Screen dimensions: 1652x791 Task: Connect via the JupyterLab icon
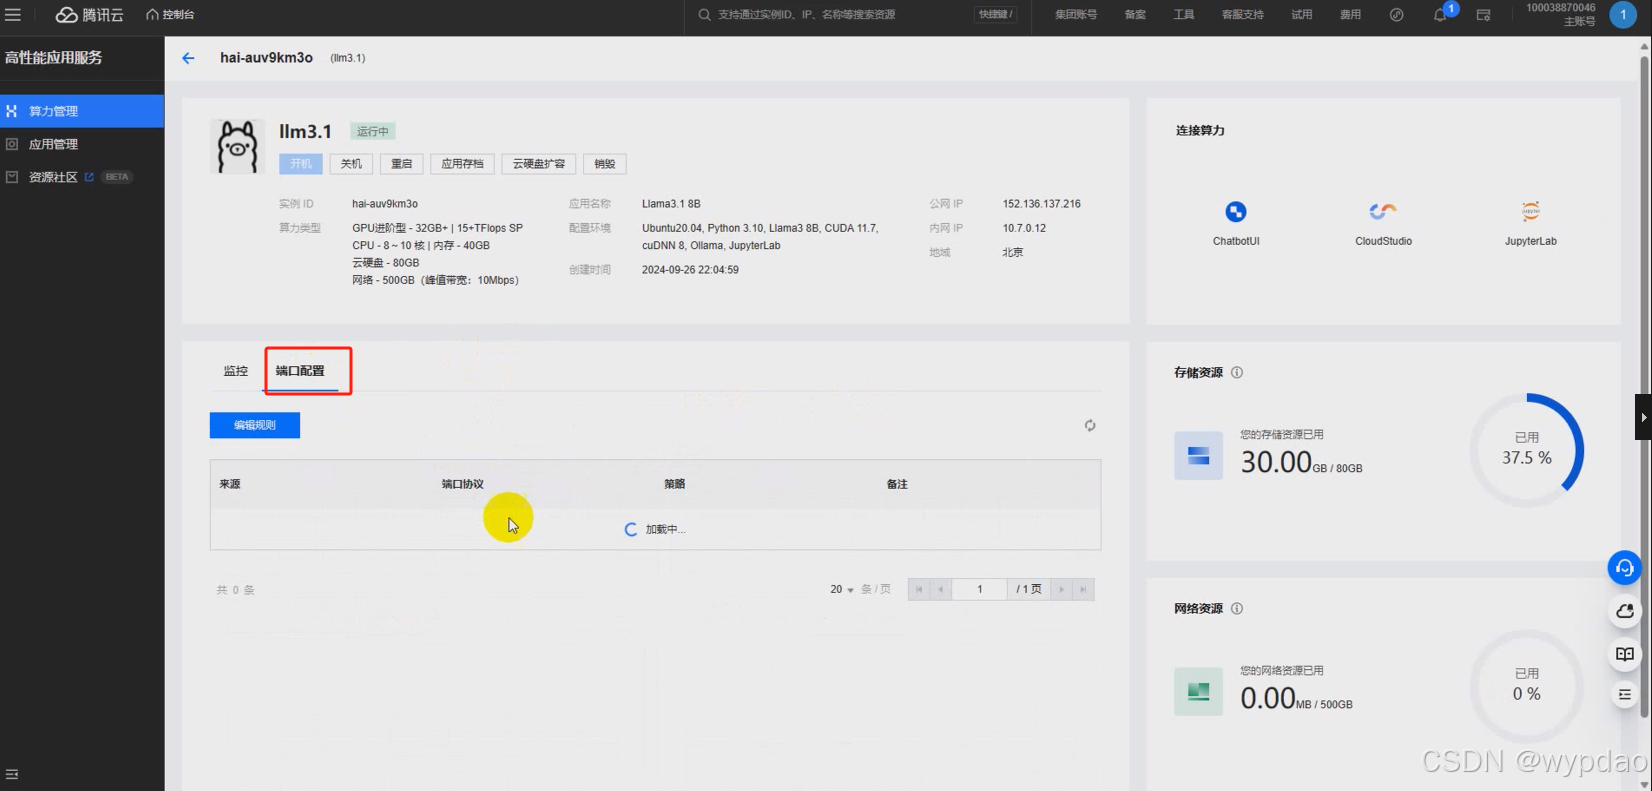pos(1531,212)
